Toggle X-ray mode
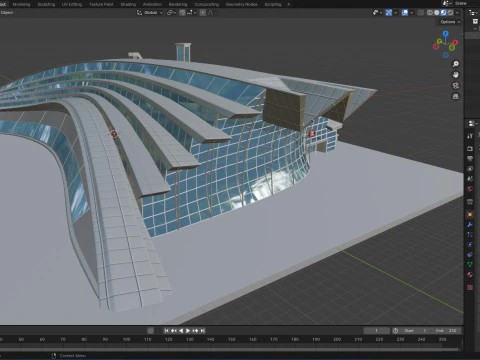 421,13
